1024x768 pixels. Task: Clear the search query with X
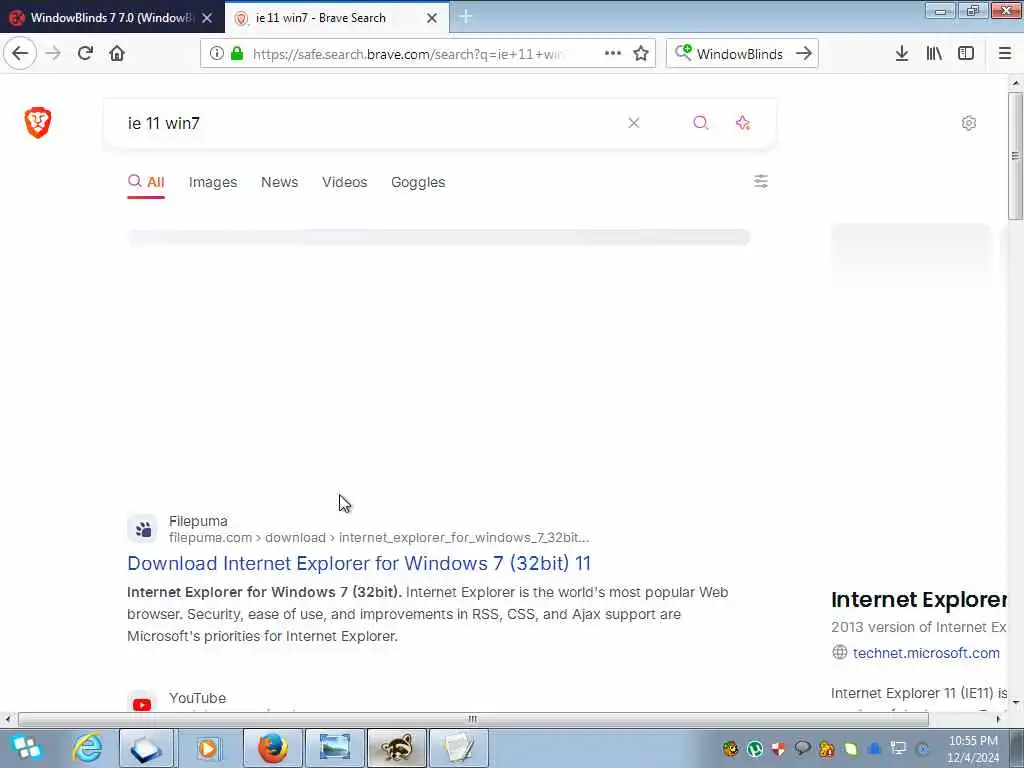click(x=633, y=123)
